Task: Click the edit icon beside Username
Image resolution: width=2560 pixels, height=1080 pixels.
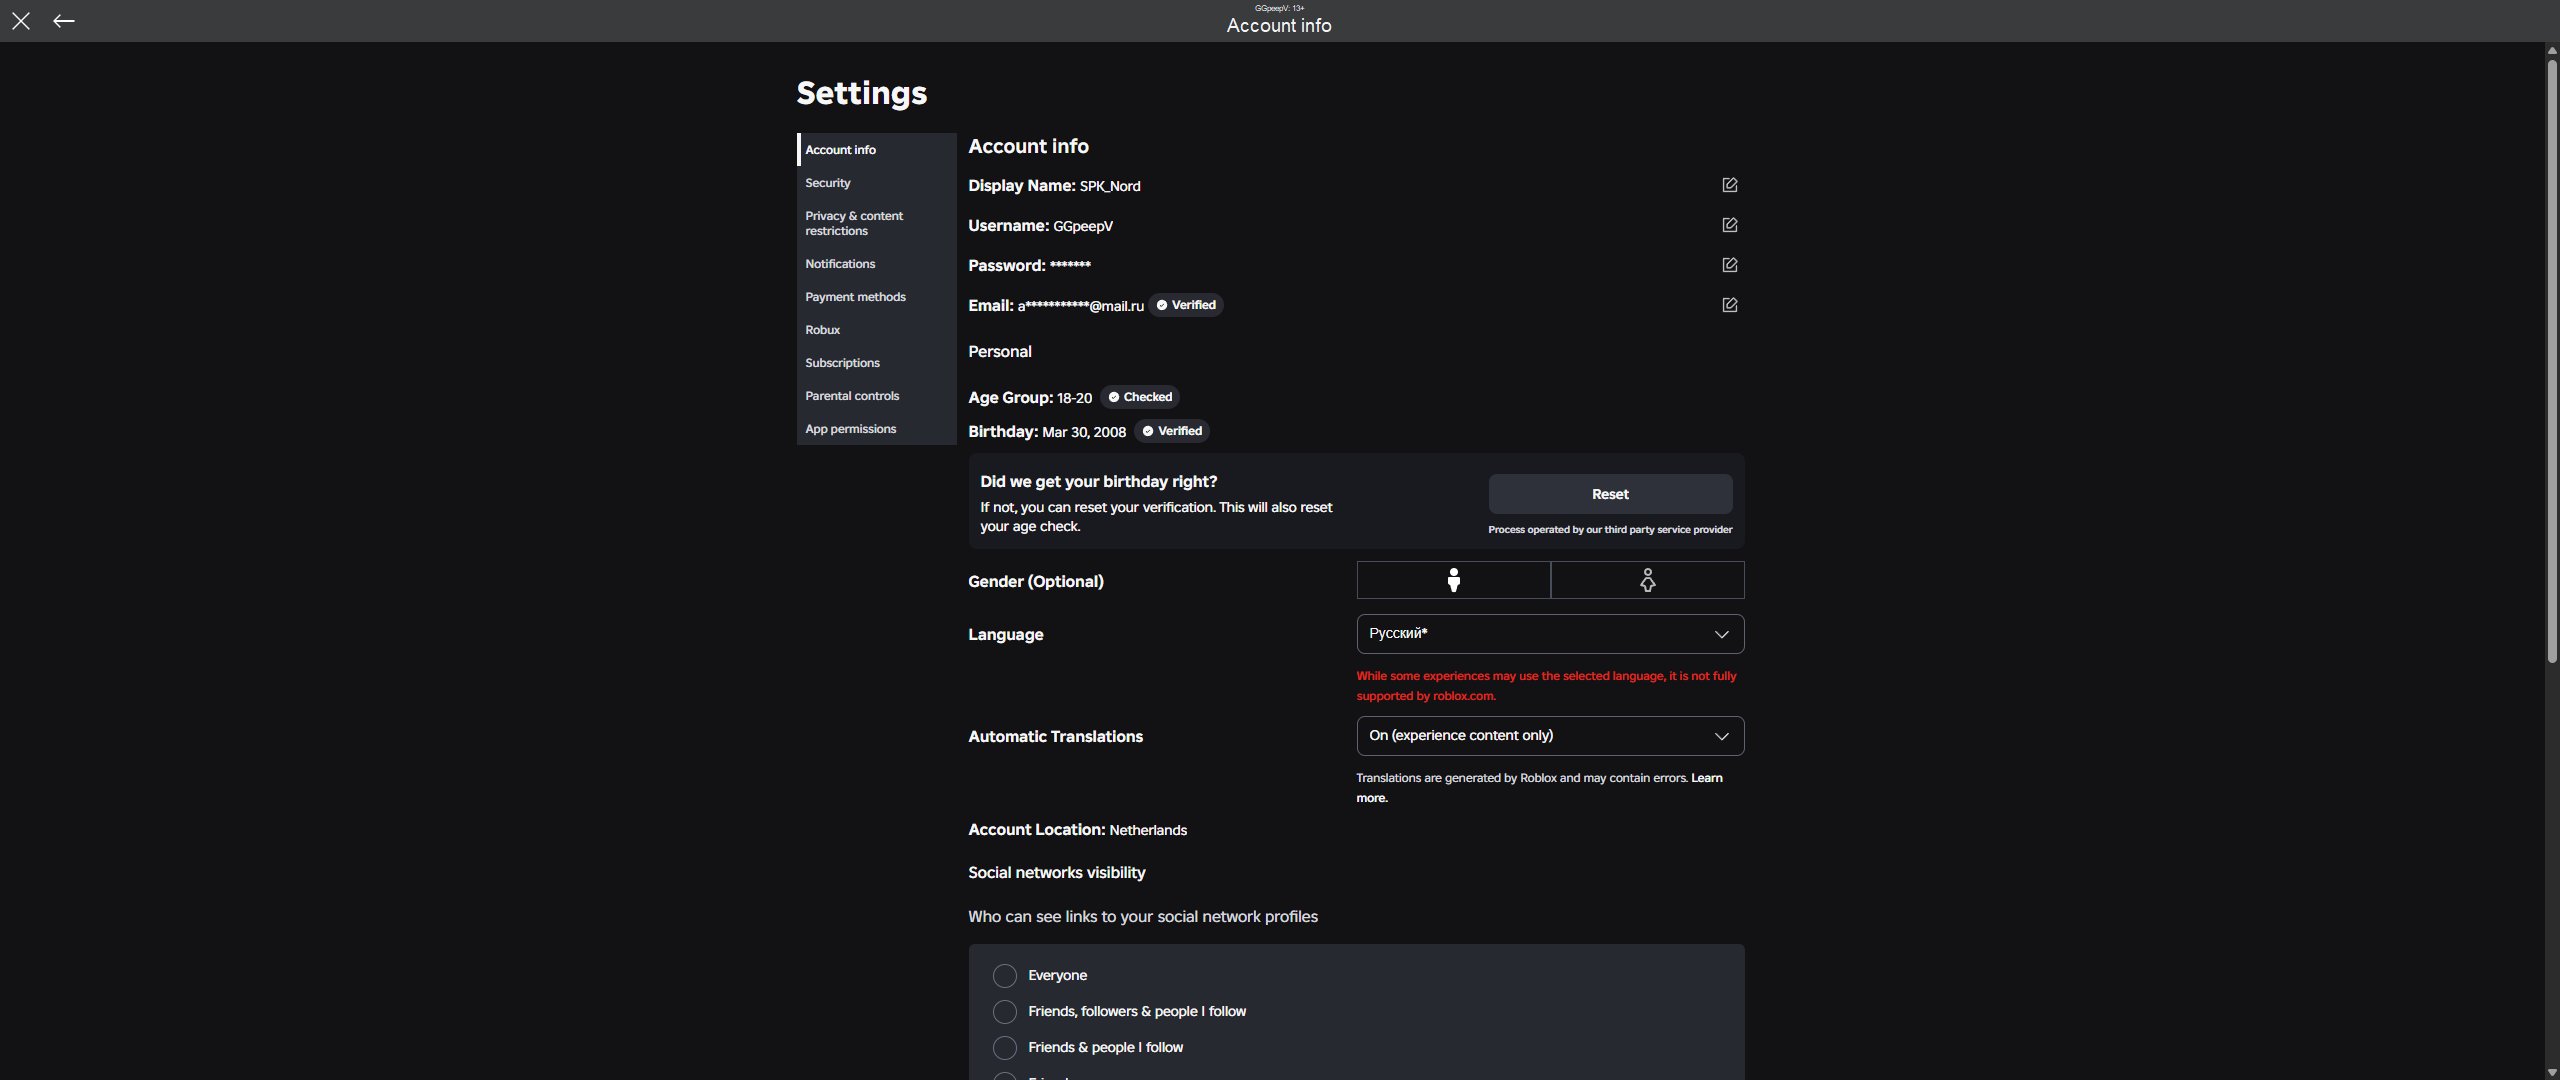Action: click(x=1729, y=225)
